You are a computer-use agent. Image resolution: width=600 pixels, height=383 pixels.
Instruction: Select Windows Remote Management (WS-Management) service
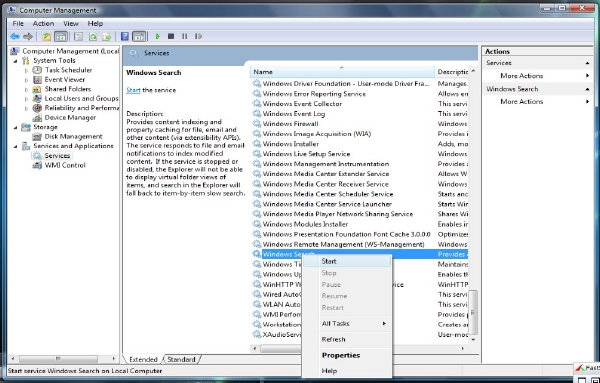[x=360, y=244]
